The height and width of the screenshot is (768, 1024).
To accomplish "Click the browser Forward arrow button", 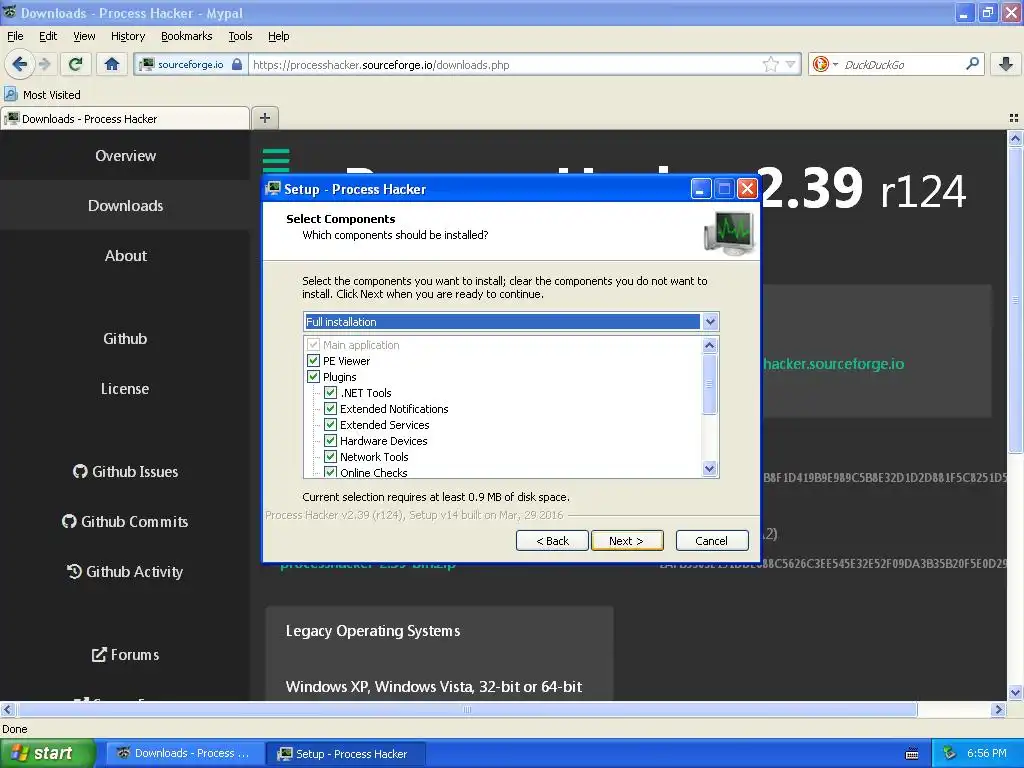I will pos(45,64).
